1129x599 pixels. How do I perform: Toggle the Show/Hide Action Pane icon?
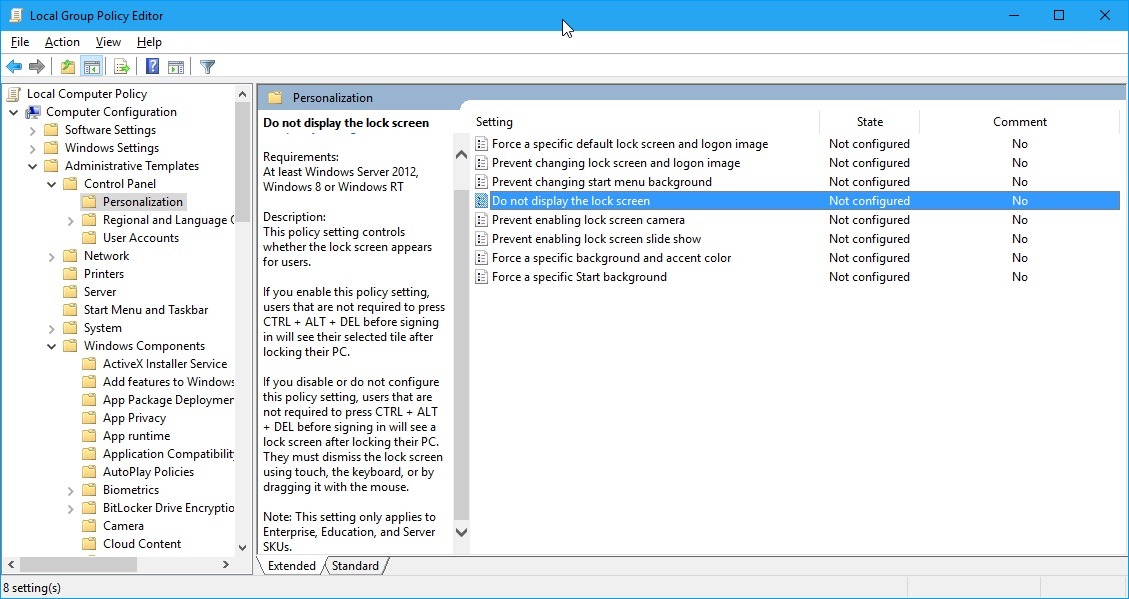click(176, 66)
